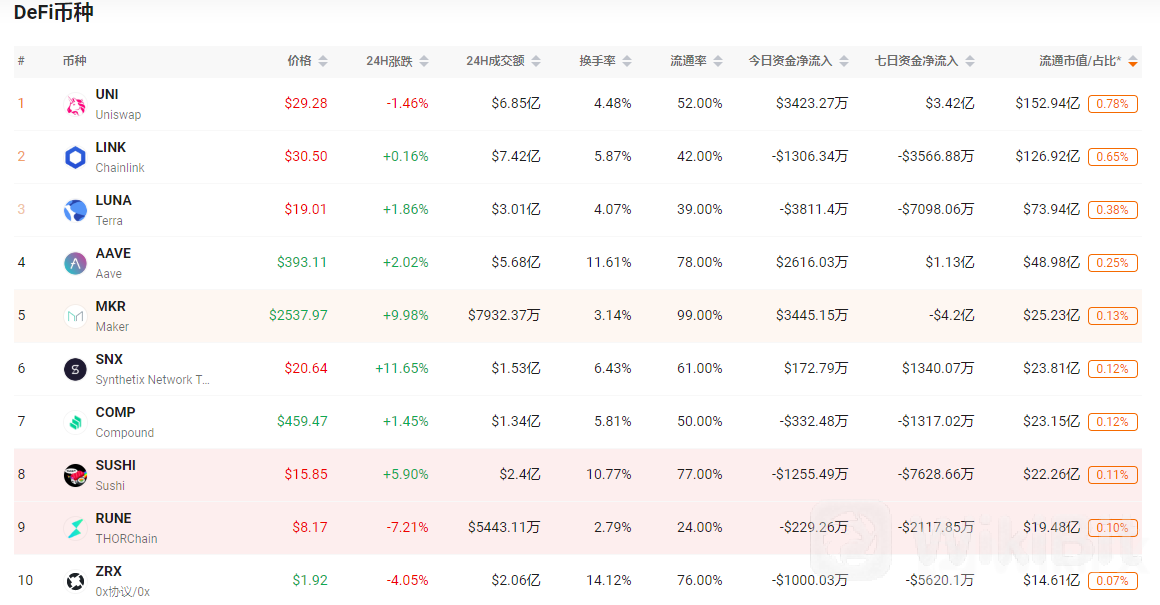Select the MKR seven-day inflow -$4.2亿
Image resolution: width=1160 pixels, height=605 pixels.
[952, 316]
